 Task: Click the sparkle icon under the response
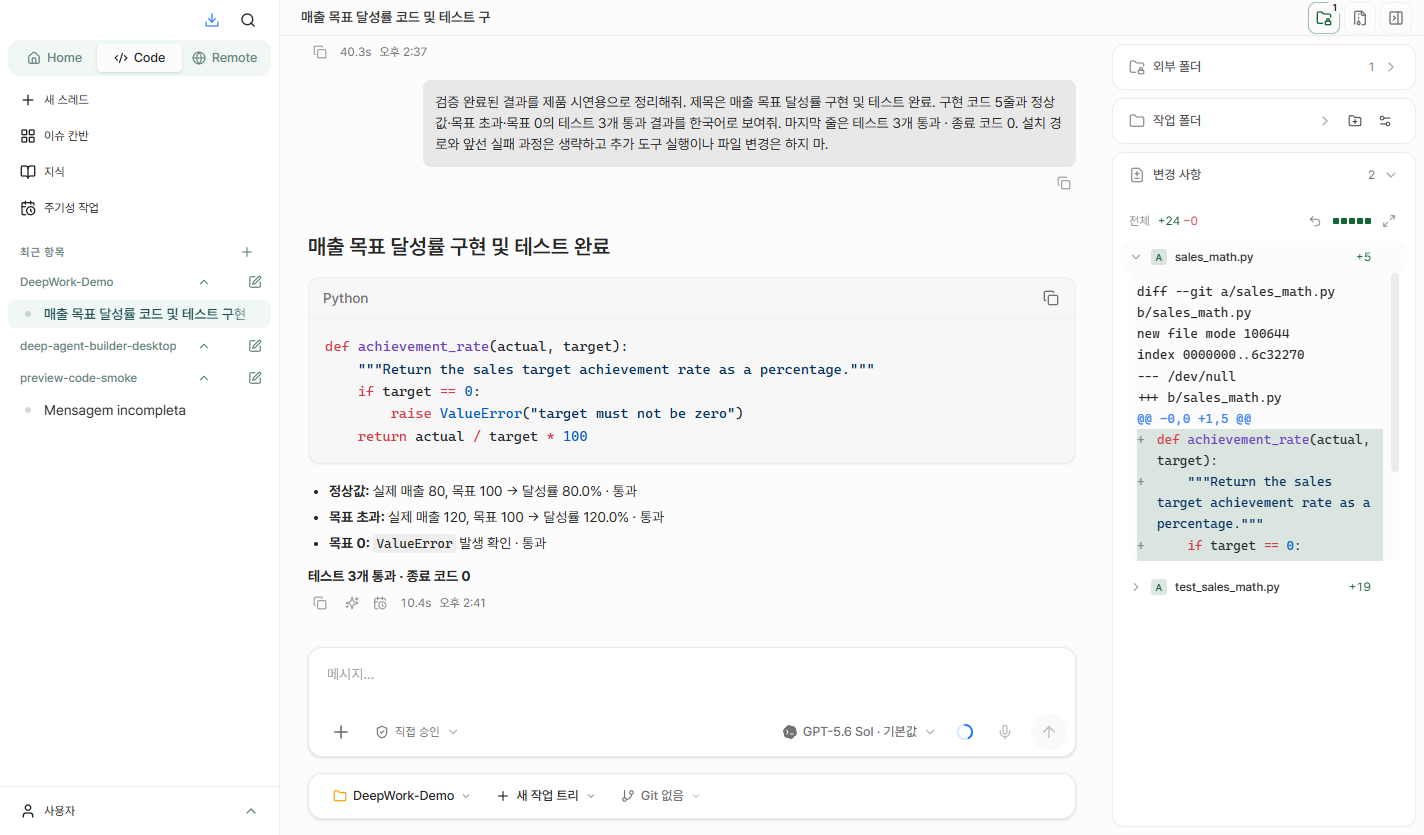[x=352, y=603]
